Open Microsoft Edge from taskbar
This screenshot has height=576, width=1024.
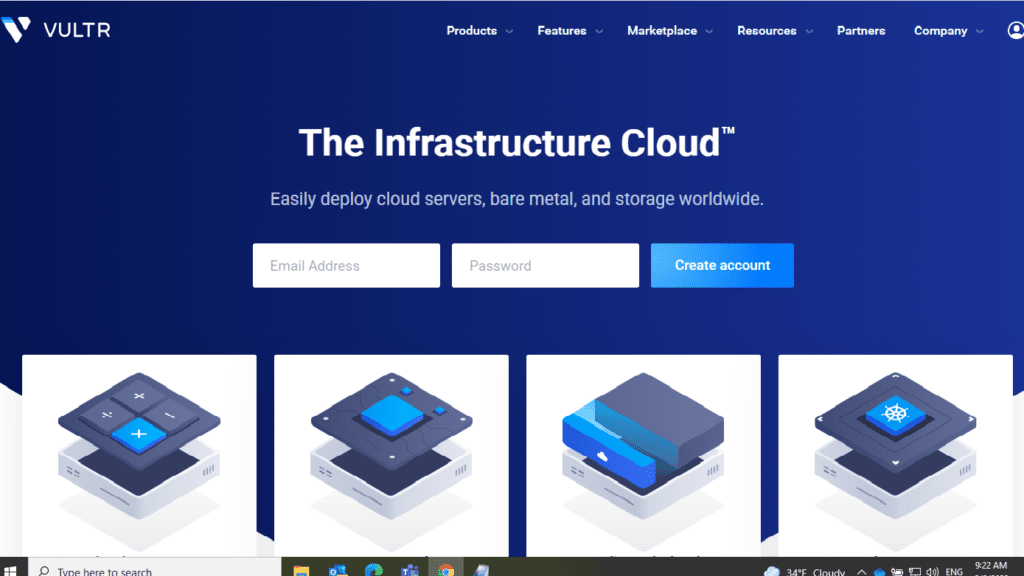(374, 570)
